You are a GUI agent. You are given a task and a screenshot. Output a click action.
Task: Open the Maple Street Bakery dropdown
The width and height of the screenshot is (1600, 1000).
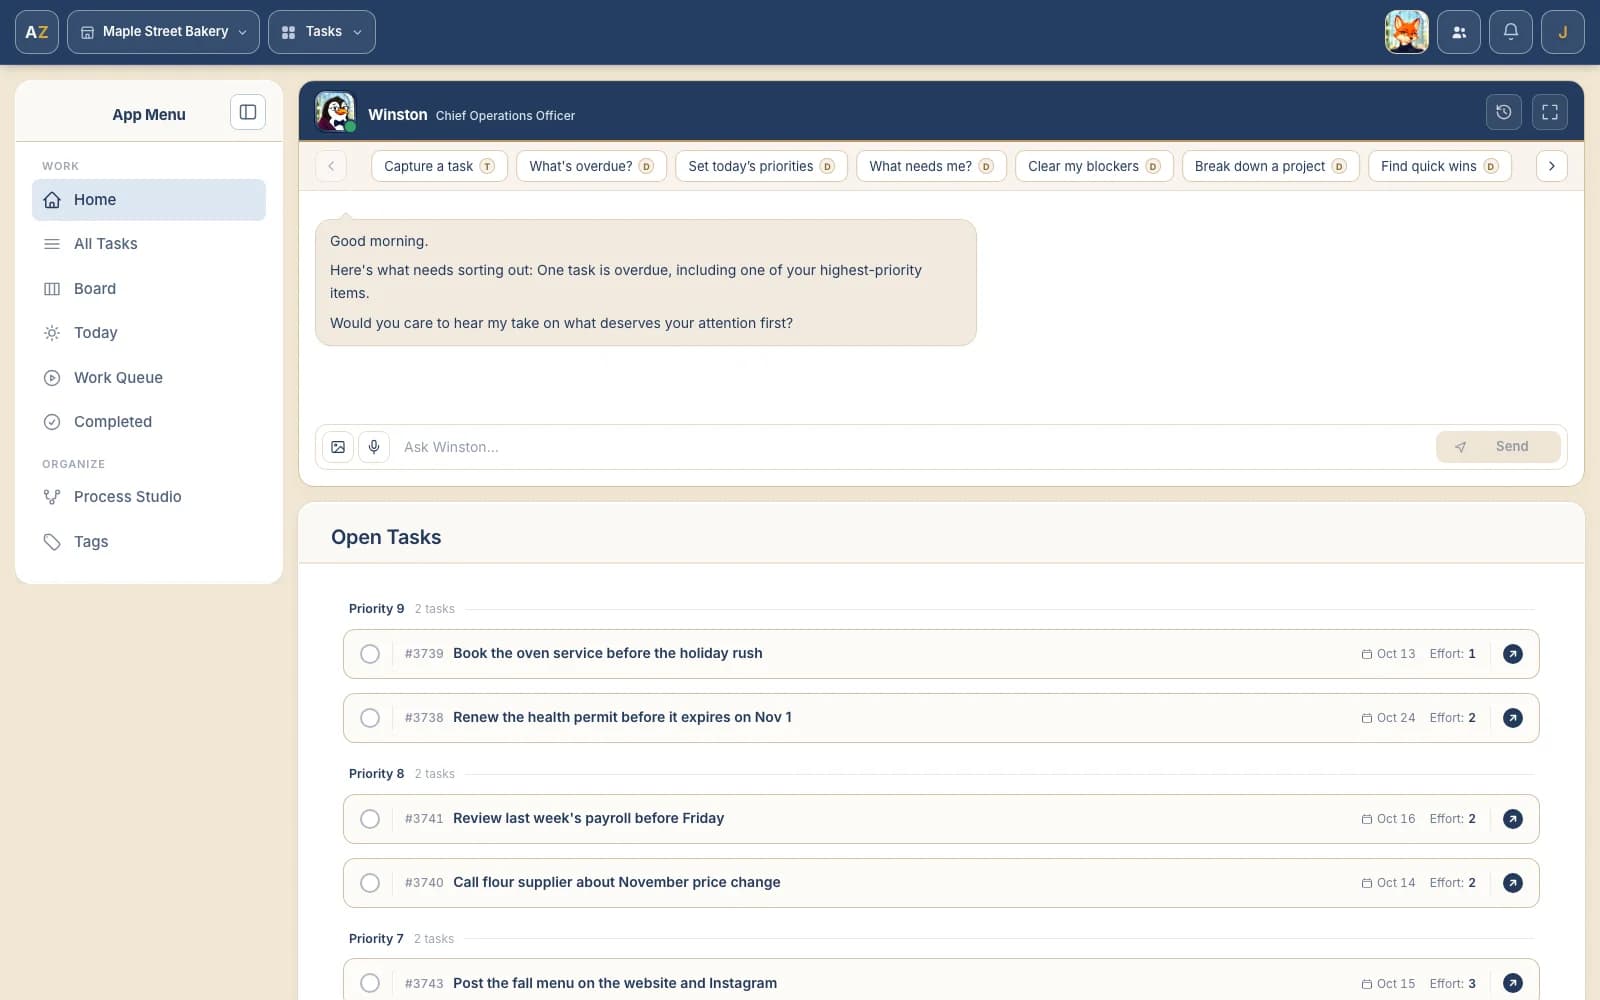click(163, 32)
